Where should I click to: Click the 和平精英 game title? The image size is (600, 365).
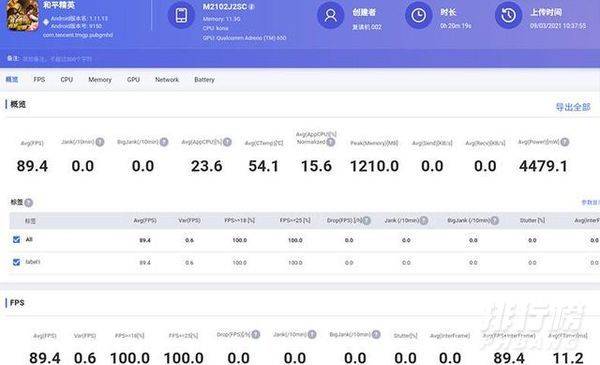coord(59,5)
